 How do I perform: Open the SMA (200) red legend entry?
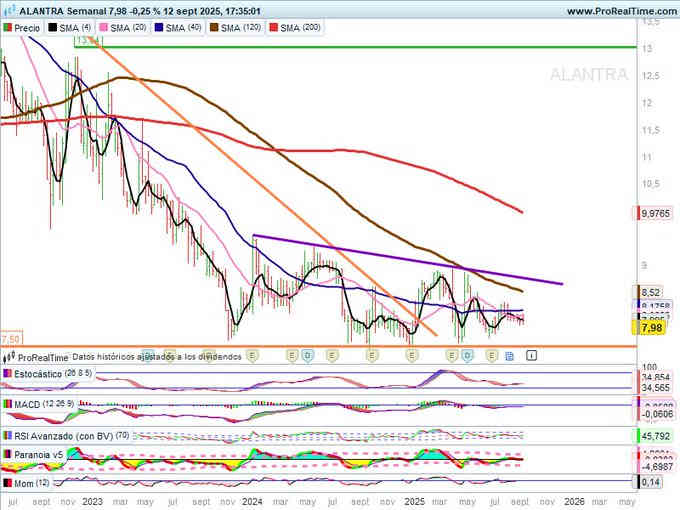[x=295, y=28]
